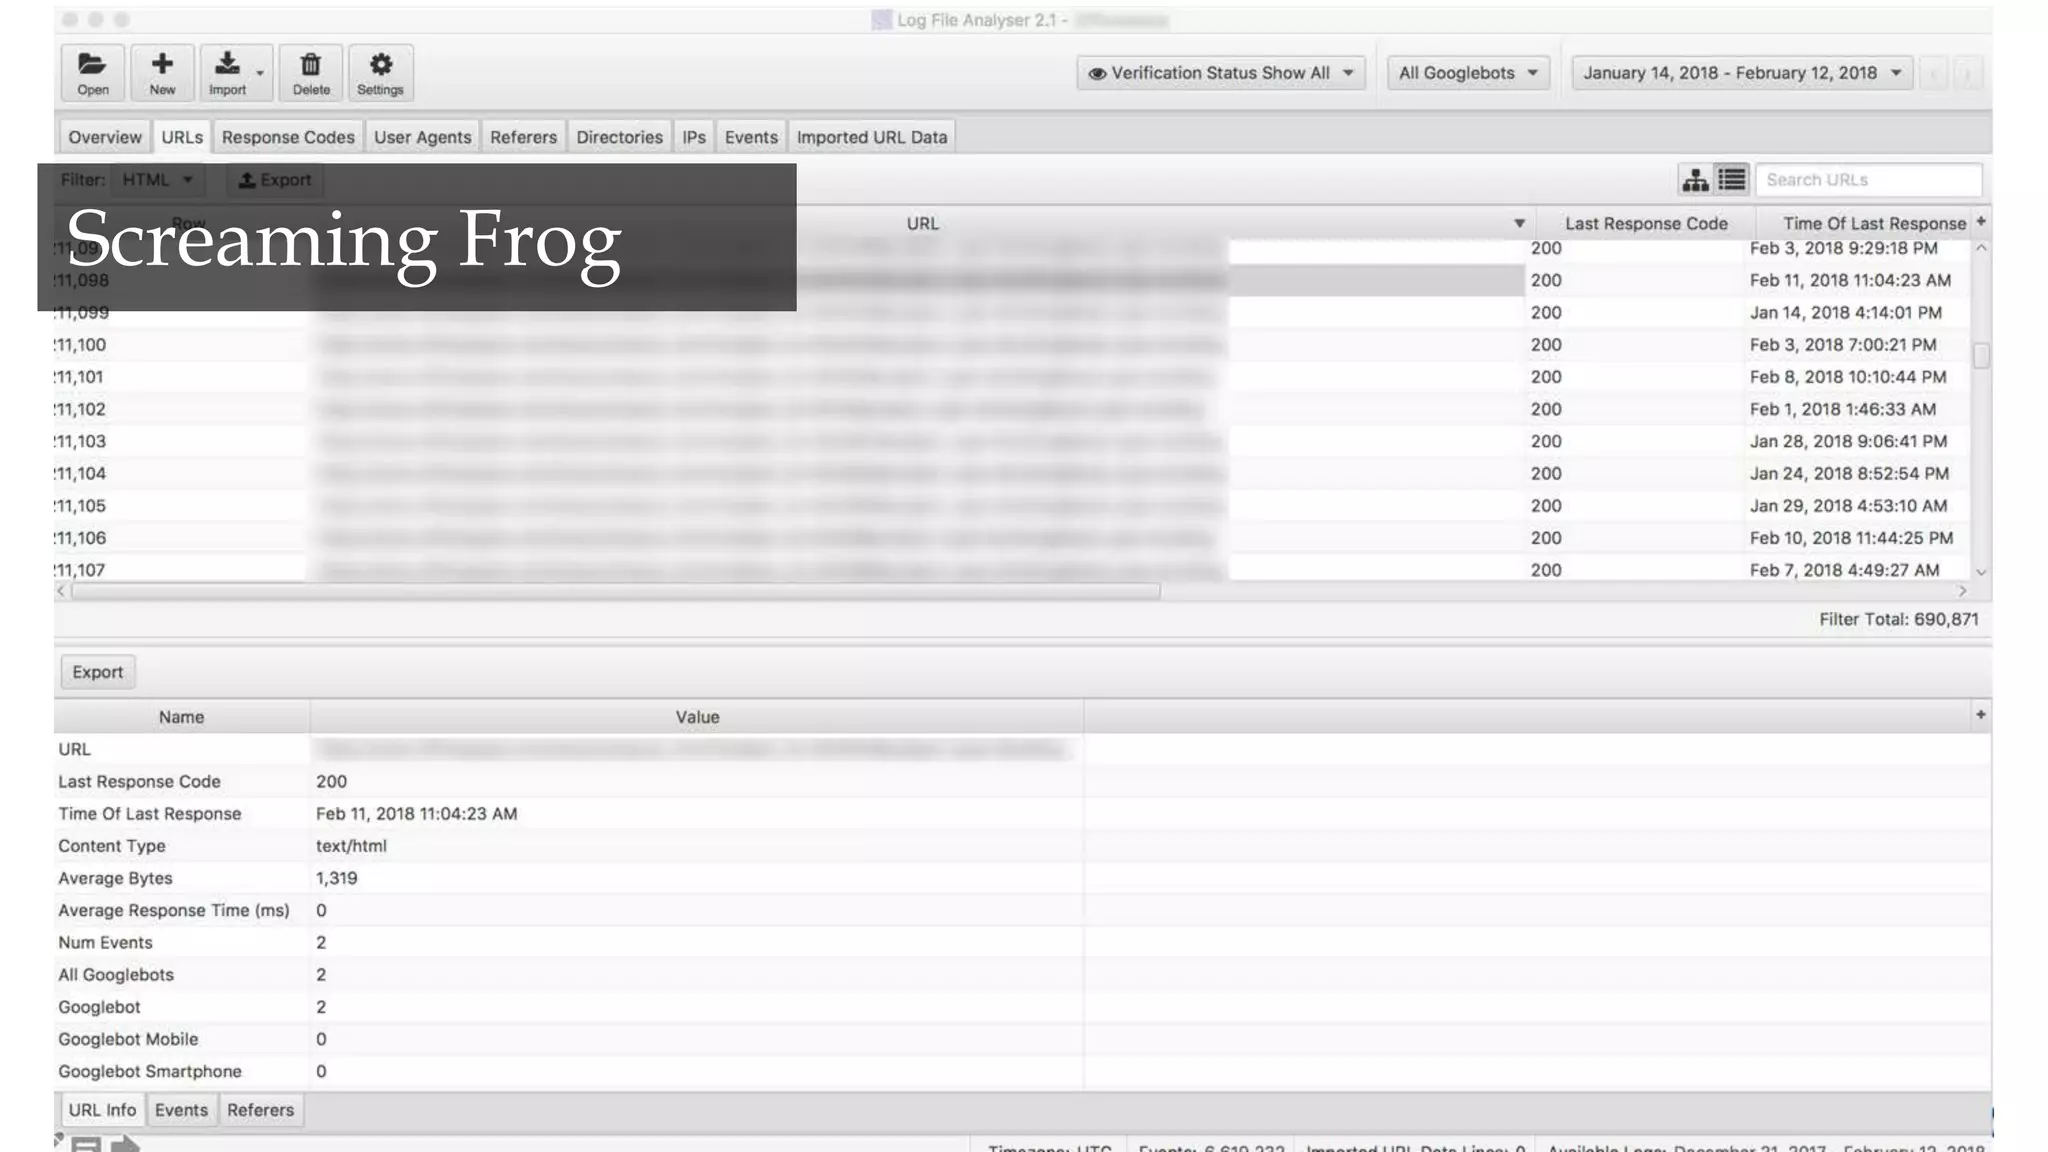This screenshot has height=1152, width=2048.
Task: Click the horizontal scrollbar right arrow
Action: pos(1962,591)
